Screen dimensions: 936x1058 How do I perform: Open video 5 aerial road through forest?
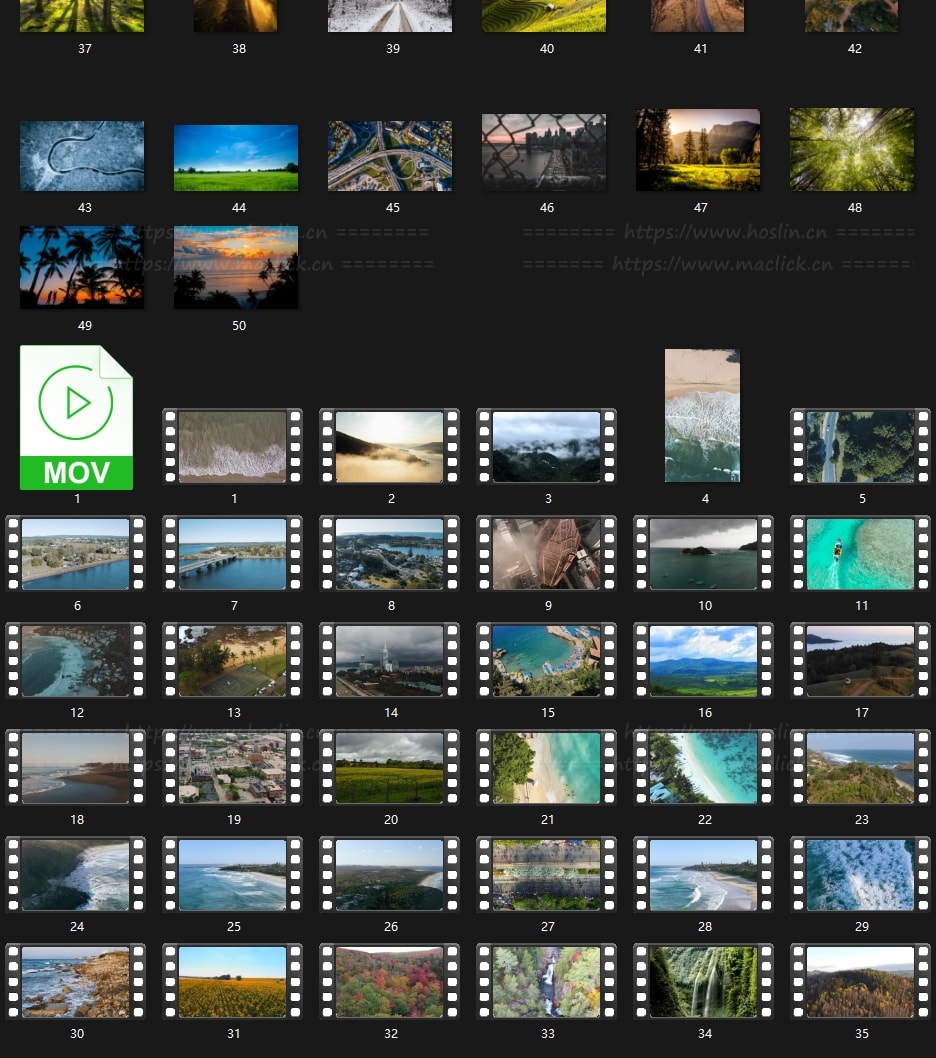tap(860, 446)
